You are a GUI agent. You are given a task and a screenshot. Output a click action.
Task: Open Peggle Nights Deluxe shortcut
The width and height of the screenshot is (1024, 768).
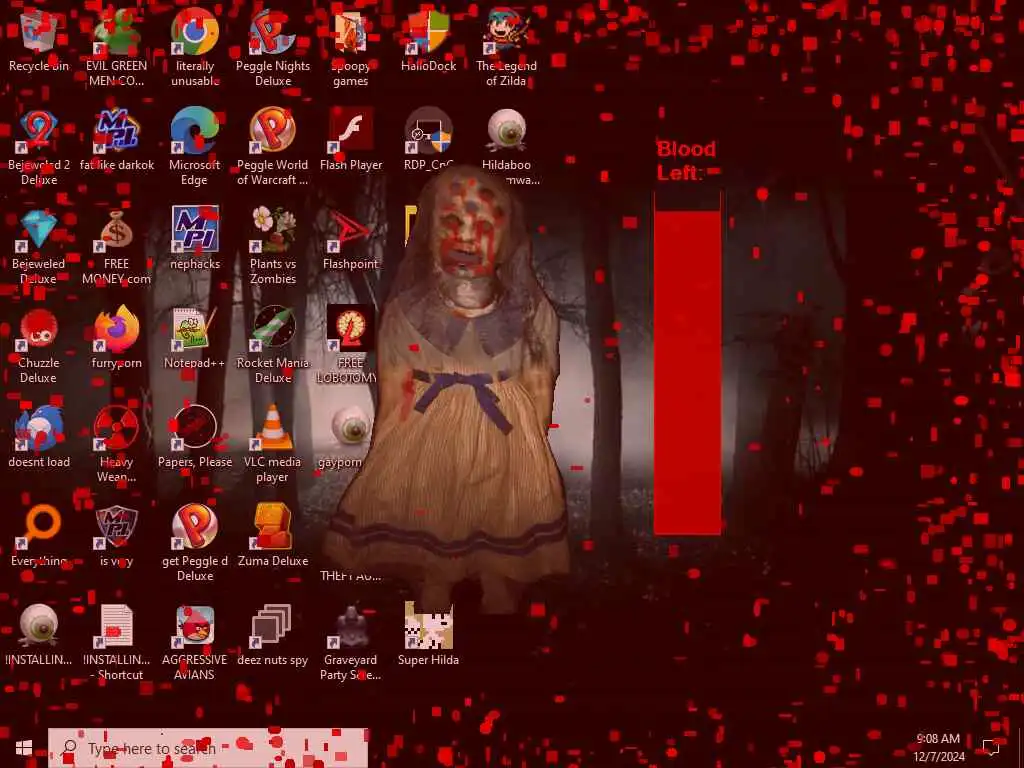click(272, 32)
